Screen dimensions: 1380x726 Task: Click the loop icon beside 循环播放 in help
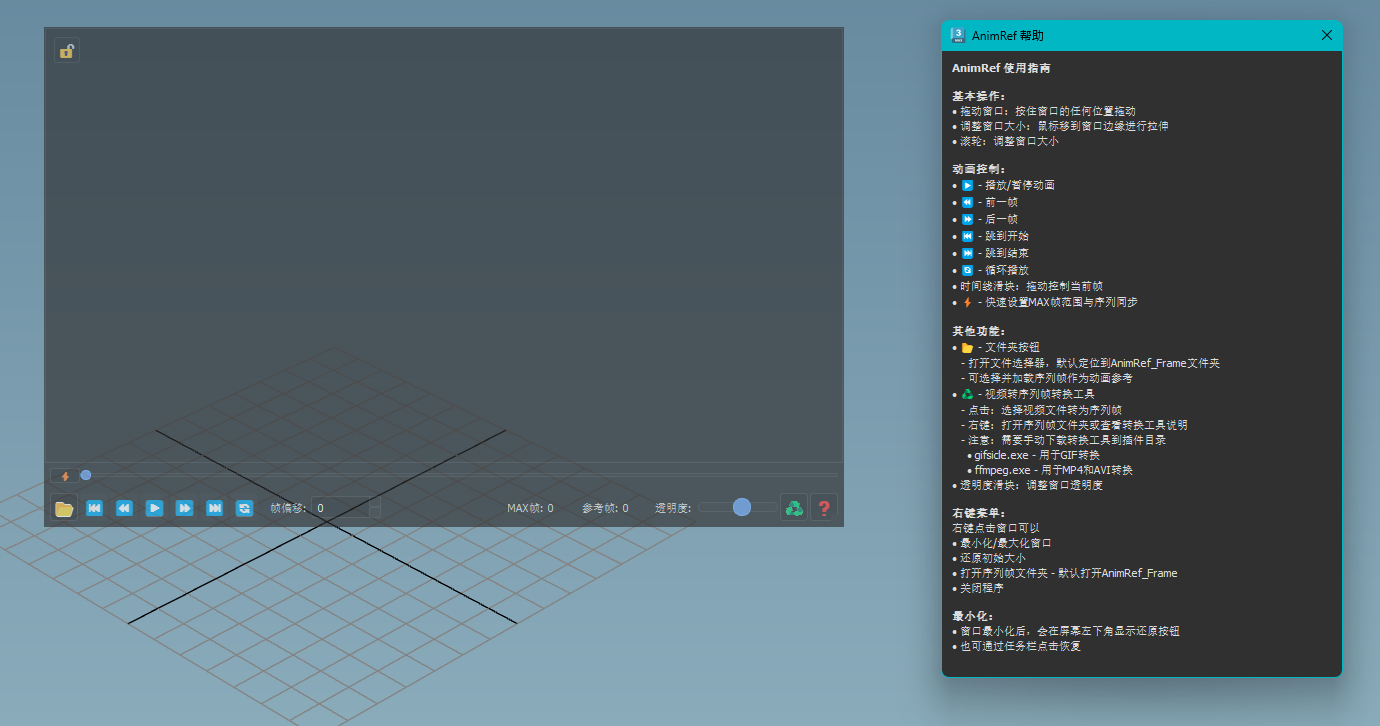967,270
